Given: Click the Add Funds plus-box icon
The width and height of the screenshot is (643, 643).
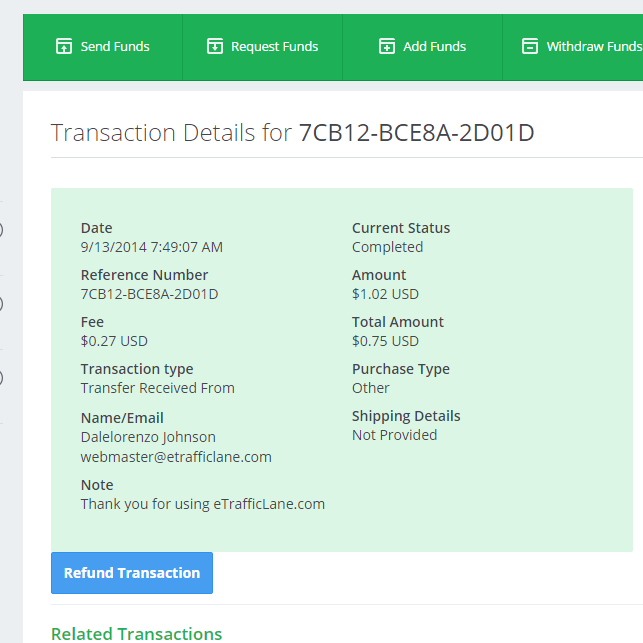Looking at the screenshot, I should click(x=387, y=46).
